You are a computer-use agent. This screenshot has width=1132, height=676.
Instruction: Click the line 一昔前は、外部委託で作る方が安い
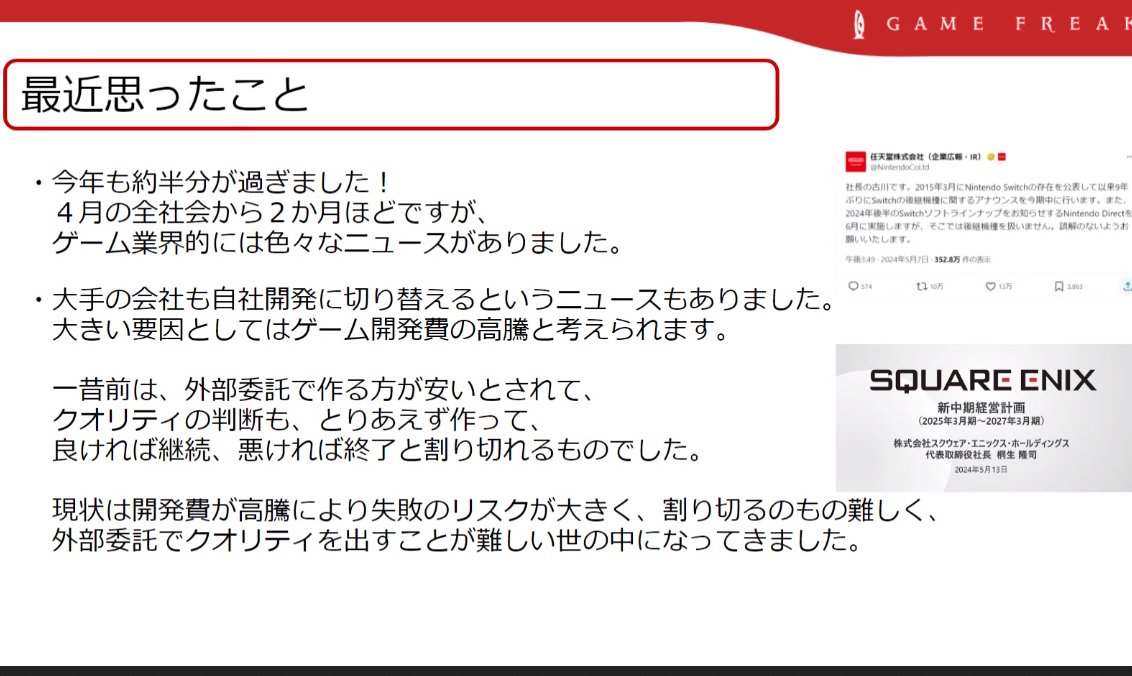pyautogui.click(x=323, y=389)
